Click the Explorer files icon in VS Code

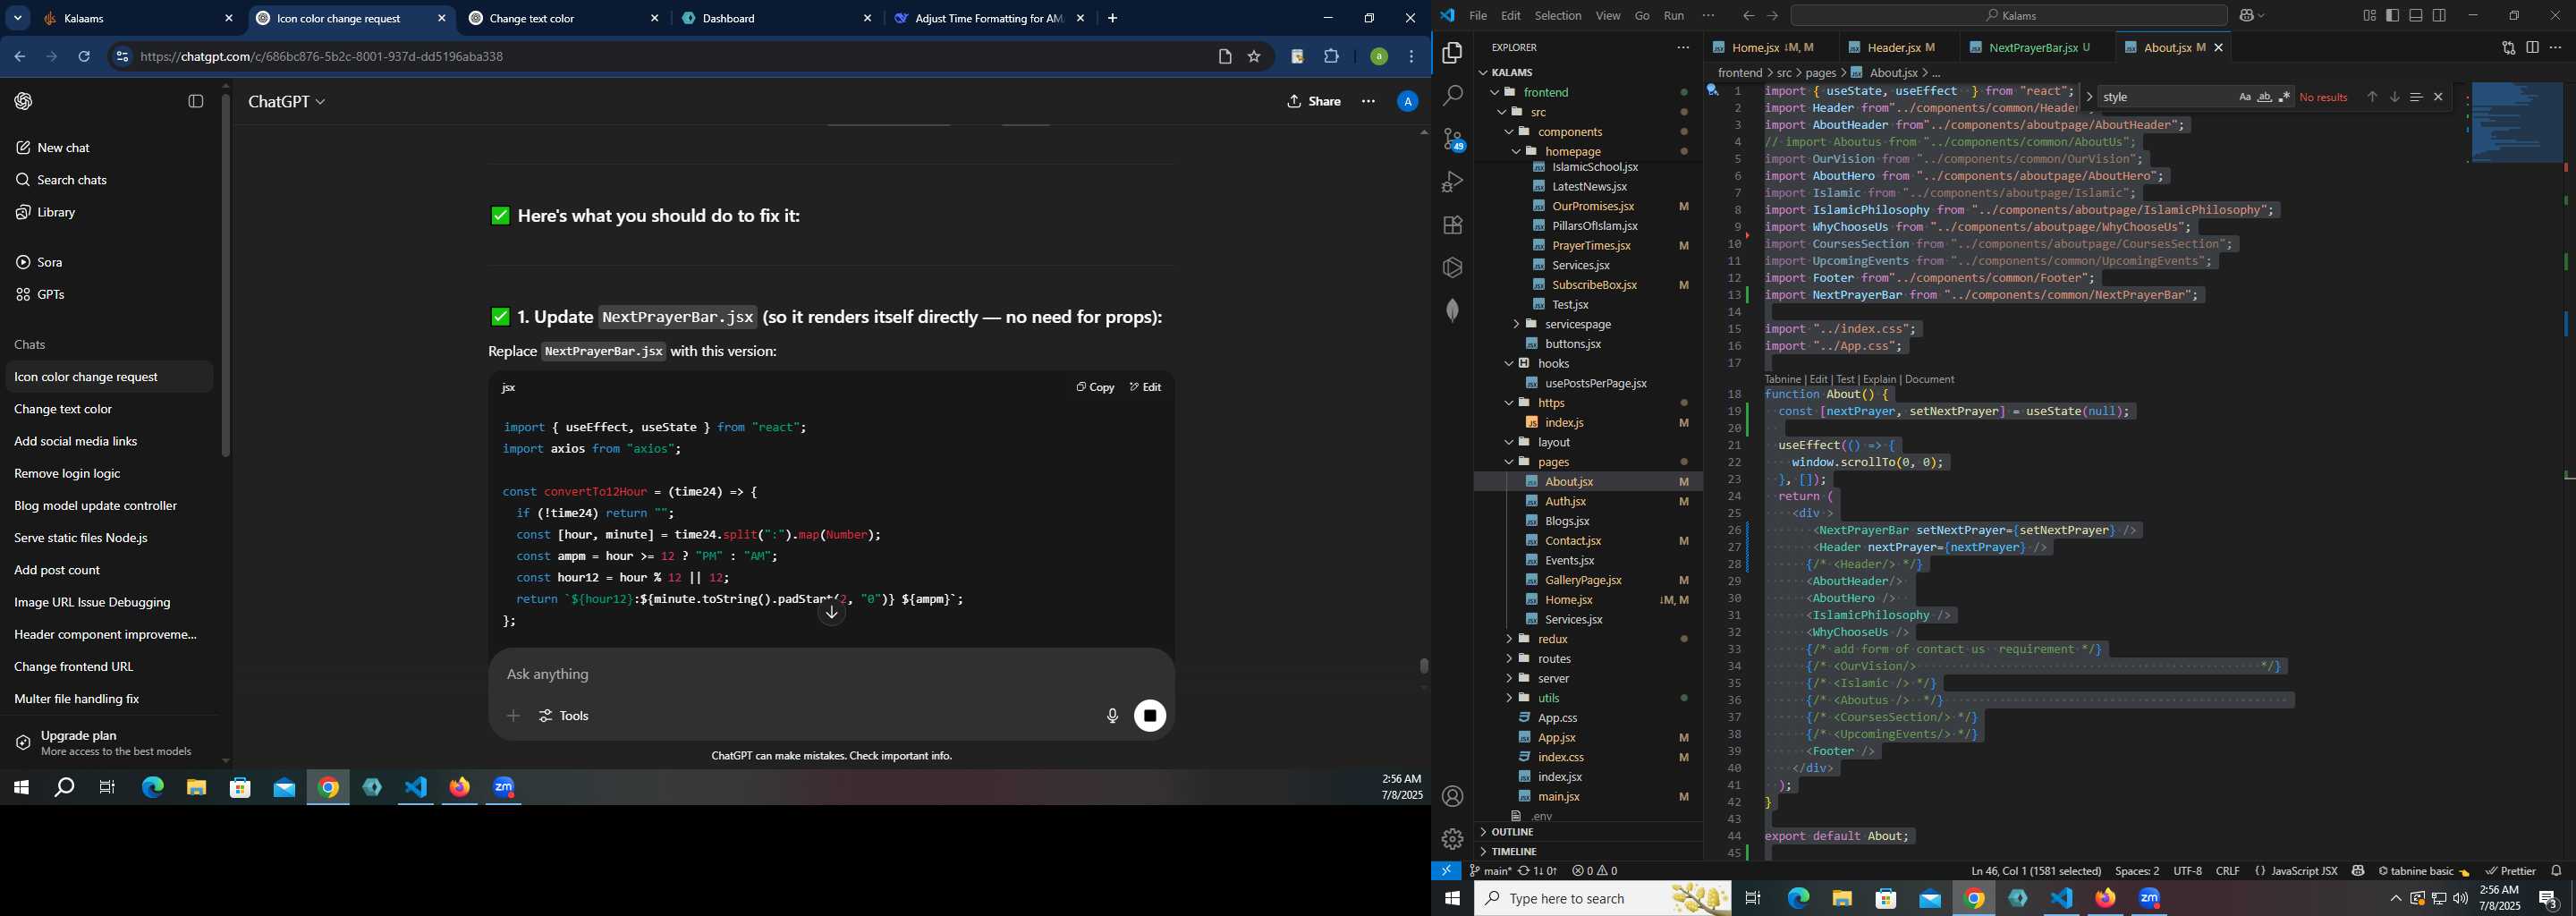click(x=1452, y=53)
